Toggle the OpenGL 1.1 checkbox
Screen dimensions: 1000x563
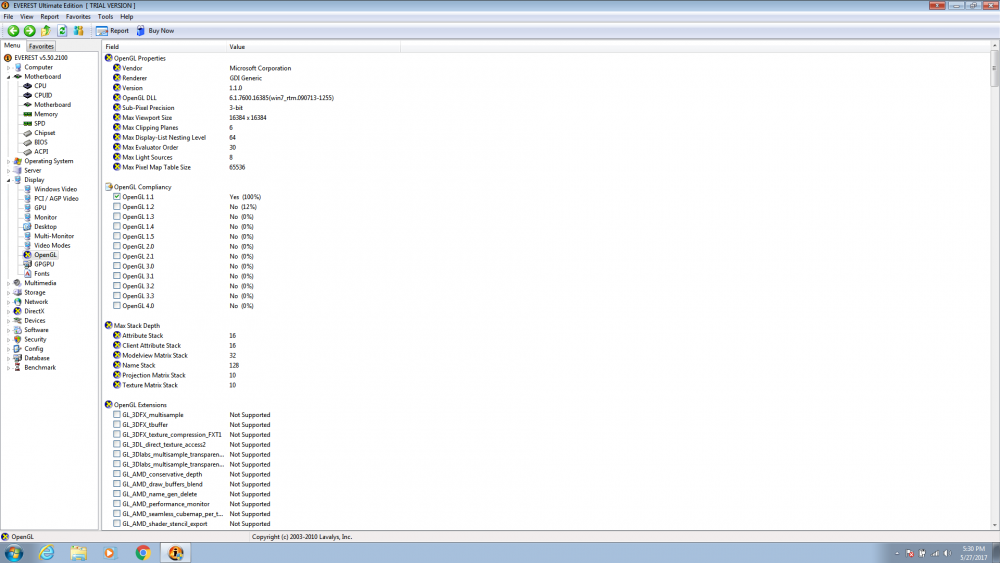(x=117, y=197)
